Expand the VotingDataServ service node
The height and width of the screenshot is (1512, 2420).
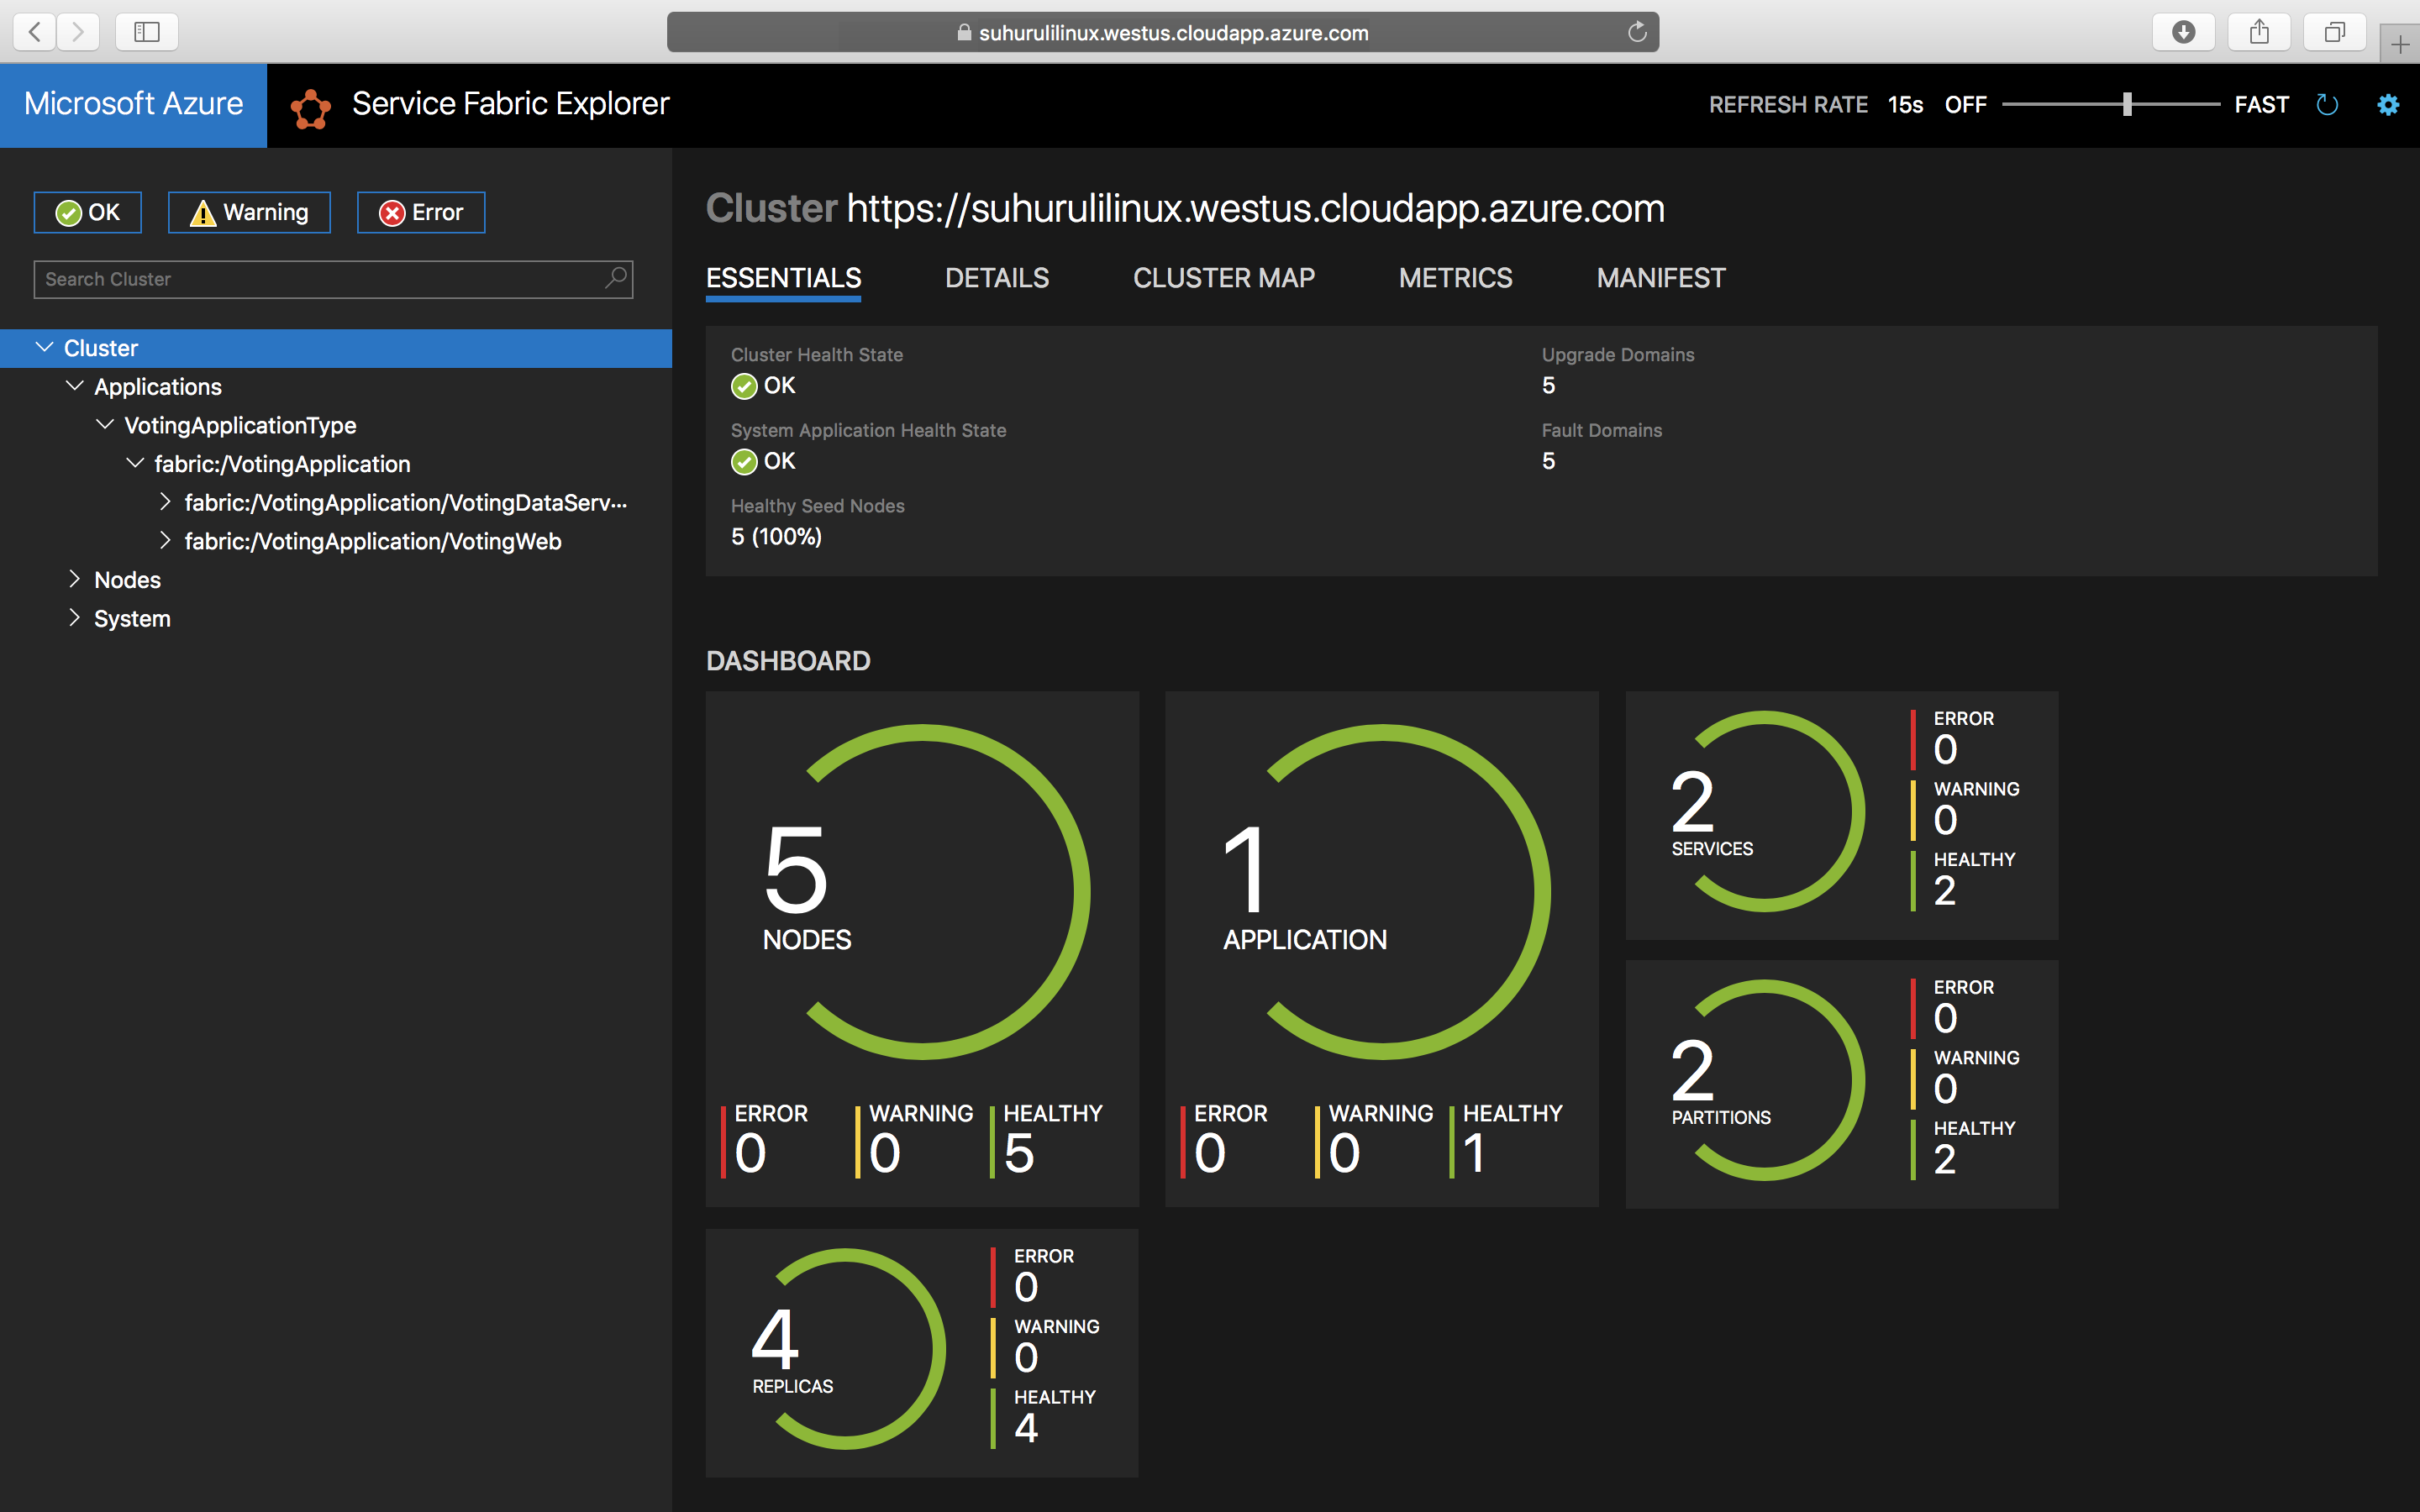pos(160,501)
